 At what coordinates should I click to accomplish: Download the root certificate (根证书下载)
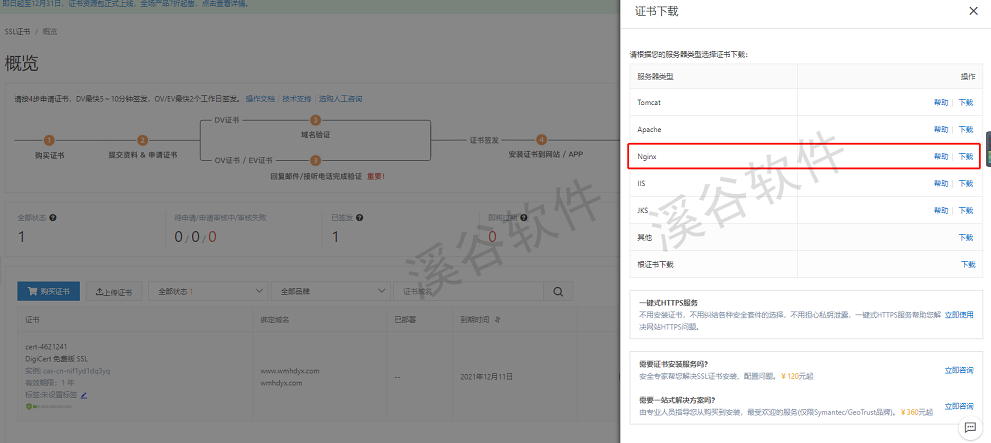[x=968, y=264]
